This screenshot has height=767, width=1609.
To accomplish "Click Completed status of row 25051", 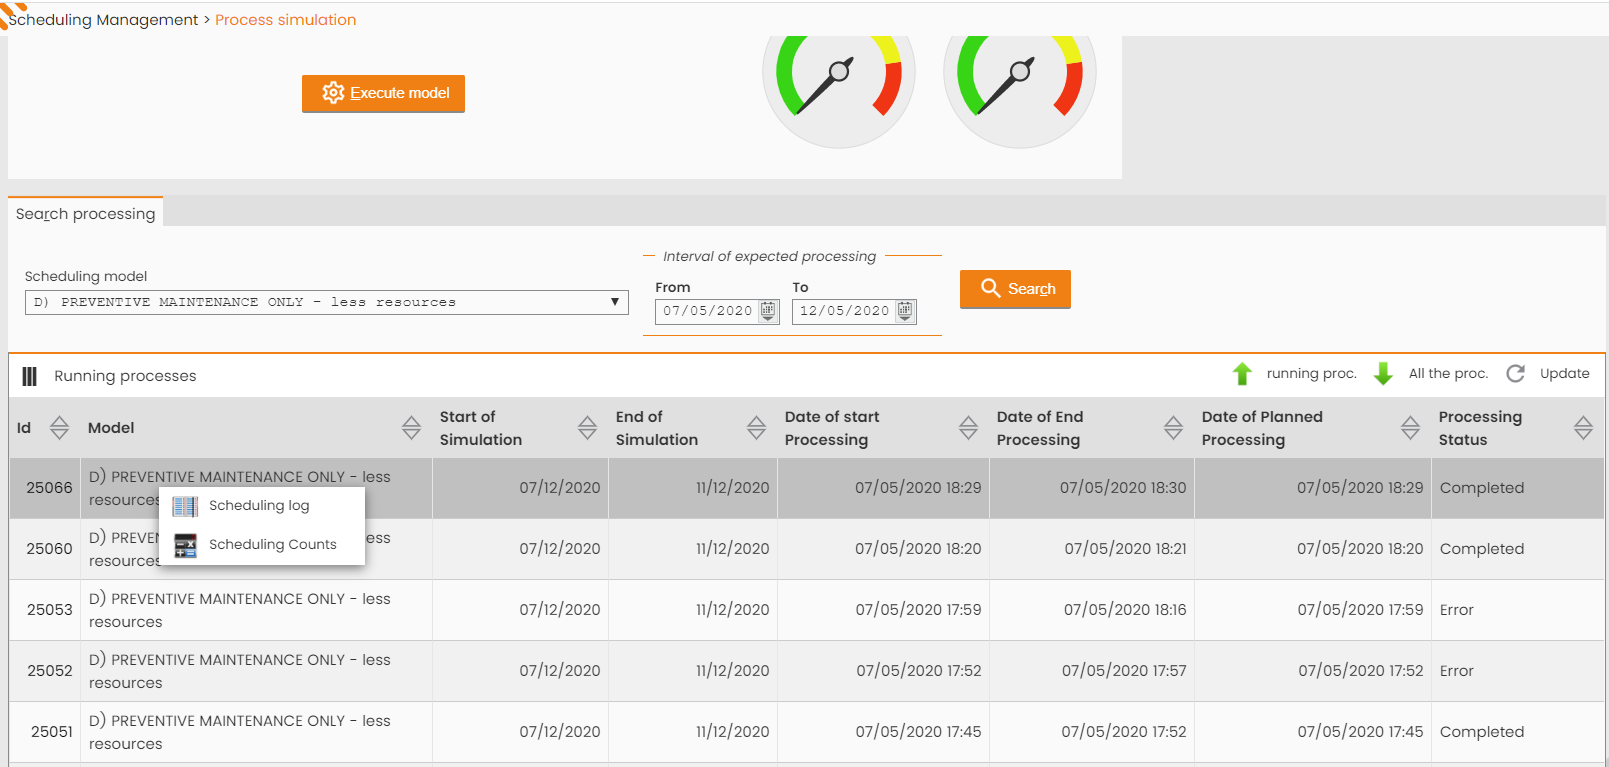I will click(x=1481, y=732).
